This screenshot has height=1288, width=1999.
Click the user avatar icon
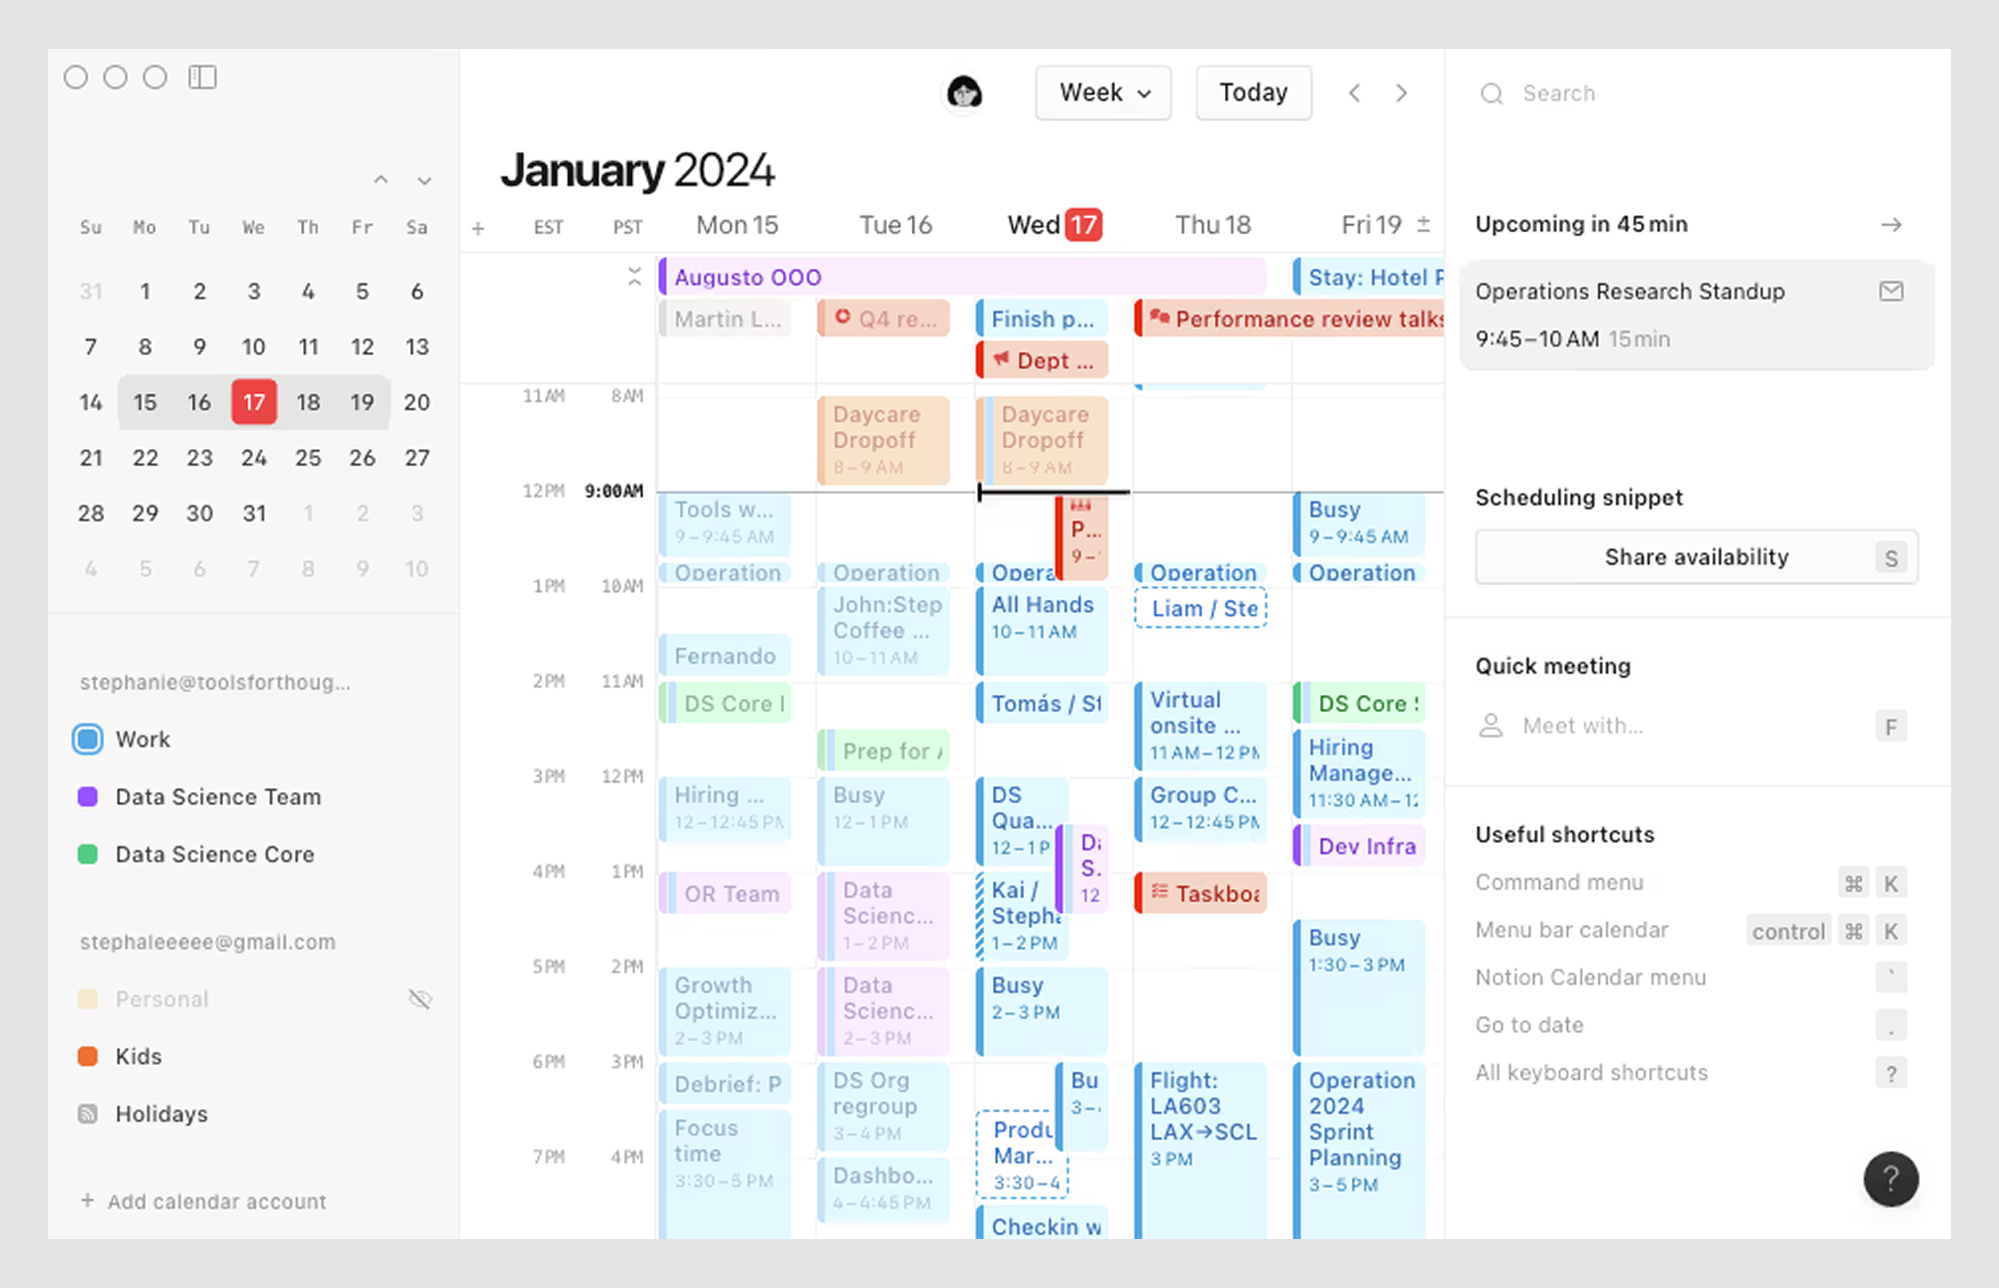pos(964,93)
